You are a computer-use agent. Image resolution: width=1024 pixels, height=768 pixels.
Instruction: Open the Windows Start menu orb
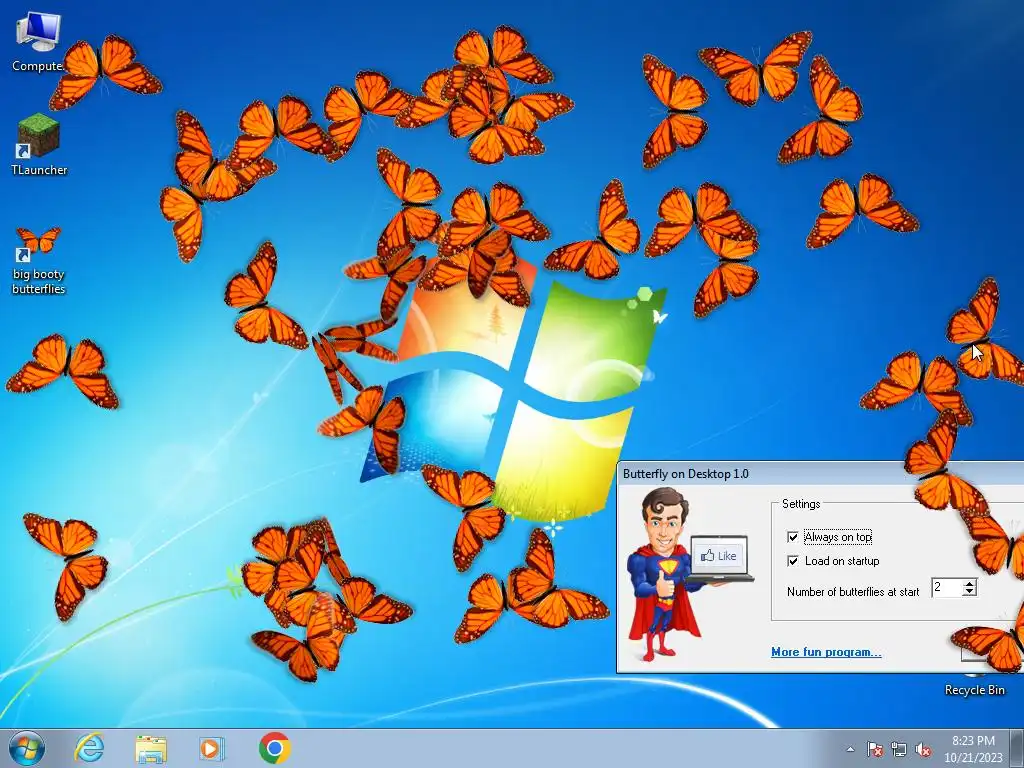(27, 748)
